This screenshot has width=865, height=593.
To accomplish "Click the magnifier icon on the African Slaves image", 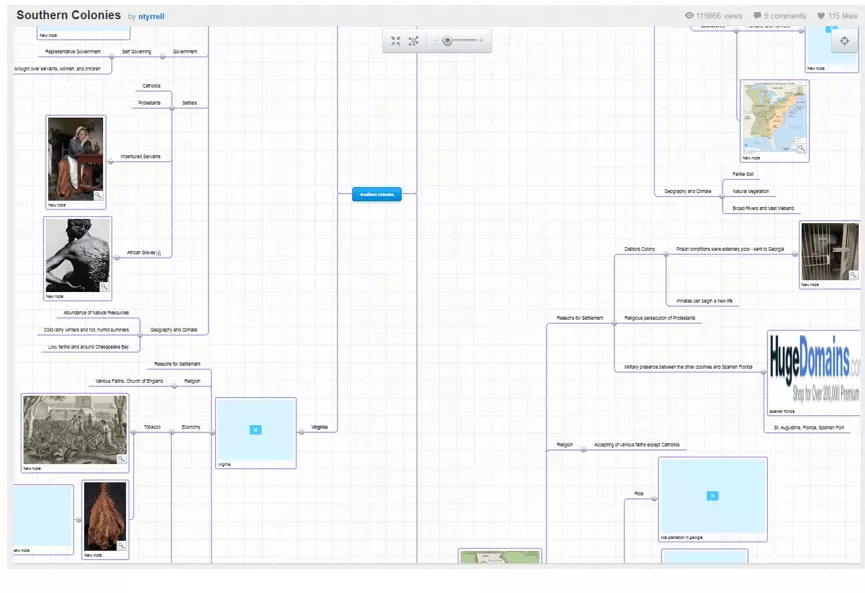I will coord(104,286).
